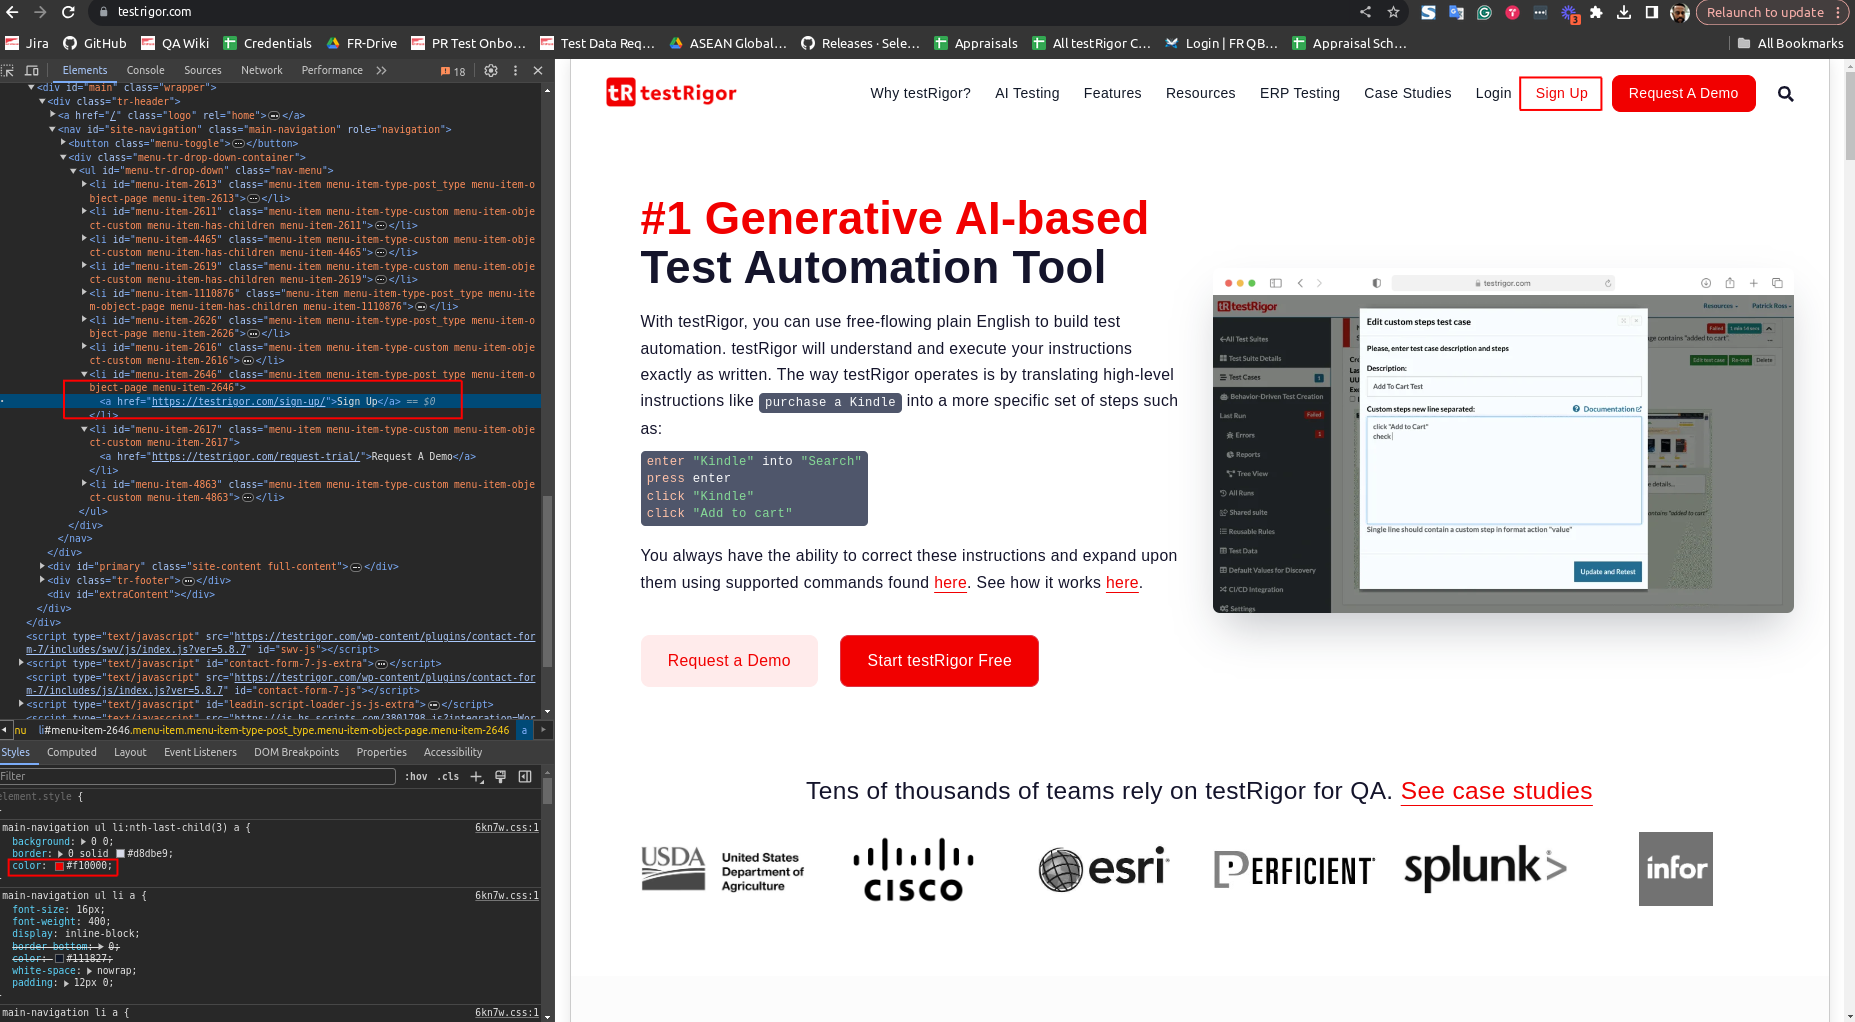Viewport: 1855px width, 1022px height.
Task: Click the search magnifier on testRigor site
Action: [1785, 94]
